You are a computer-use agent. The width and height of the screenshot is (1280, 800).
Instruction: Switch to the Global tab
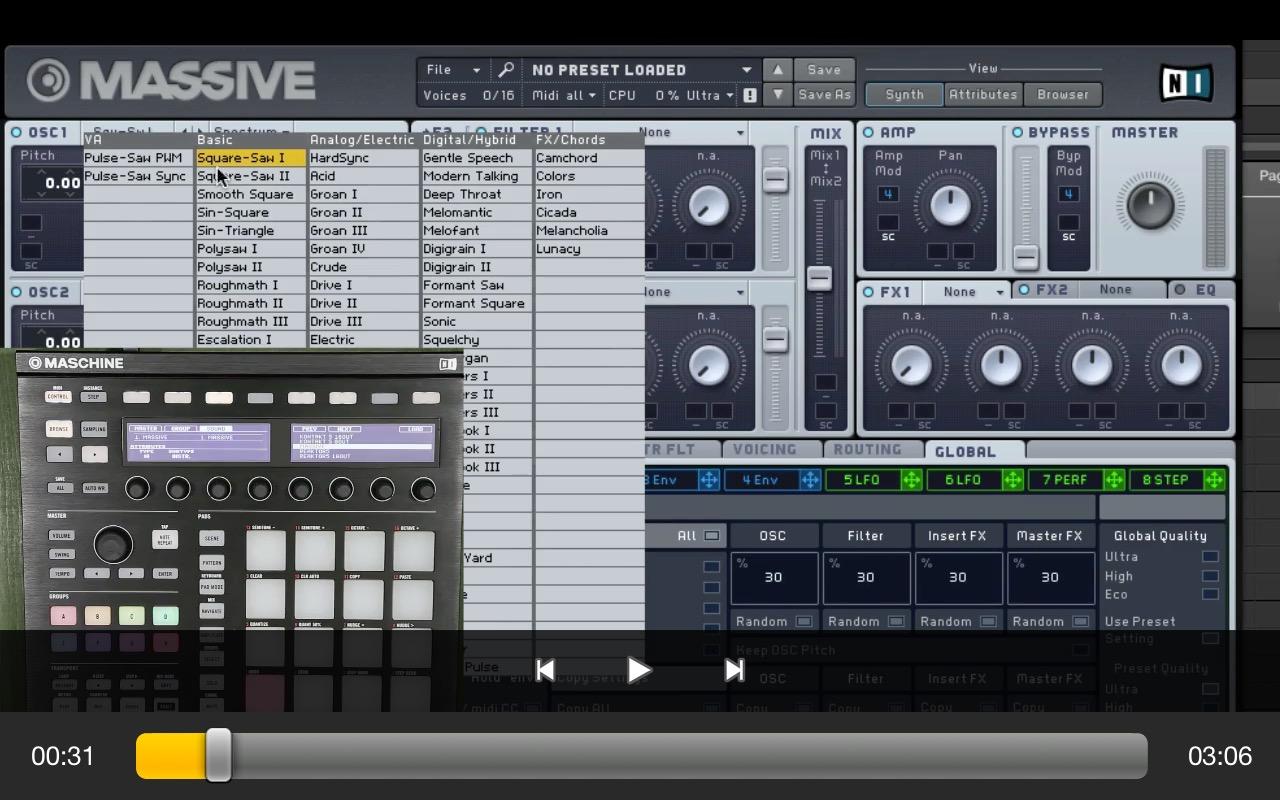964,451
